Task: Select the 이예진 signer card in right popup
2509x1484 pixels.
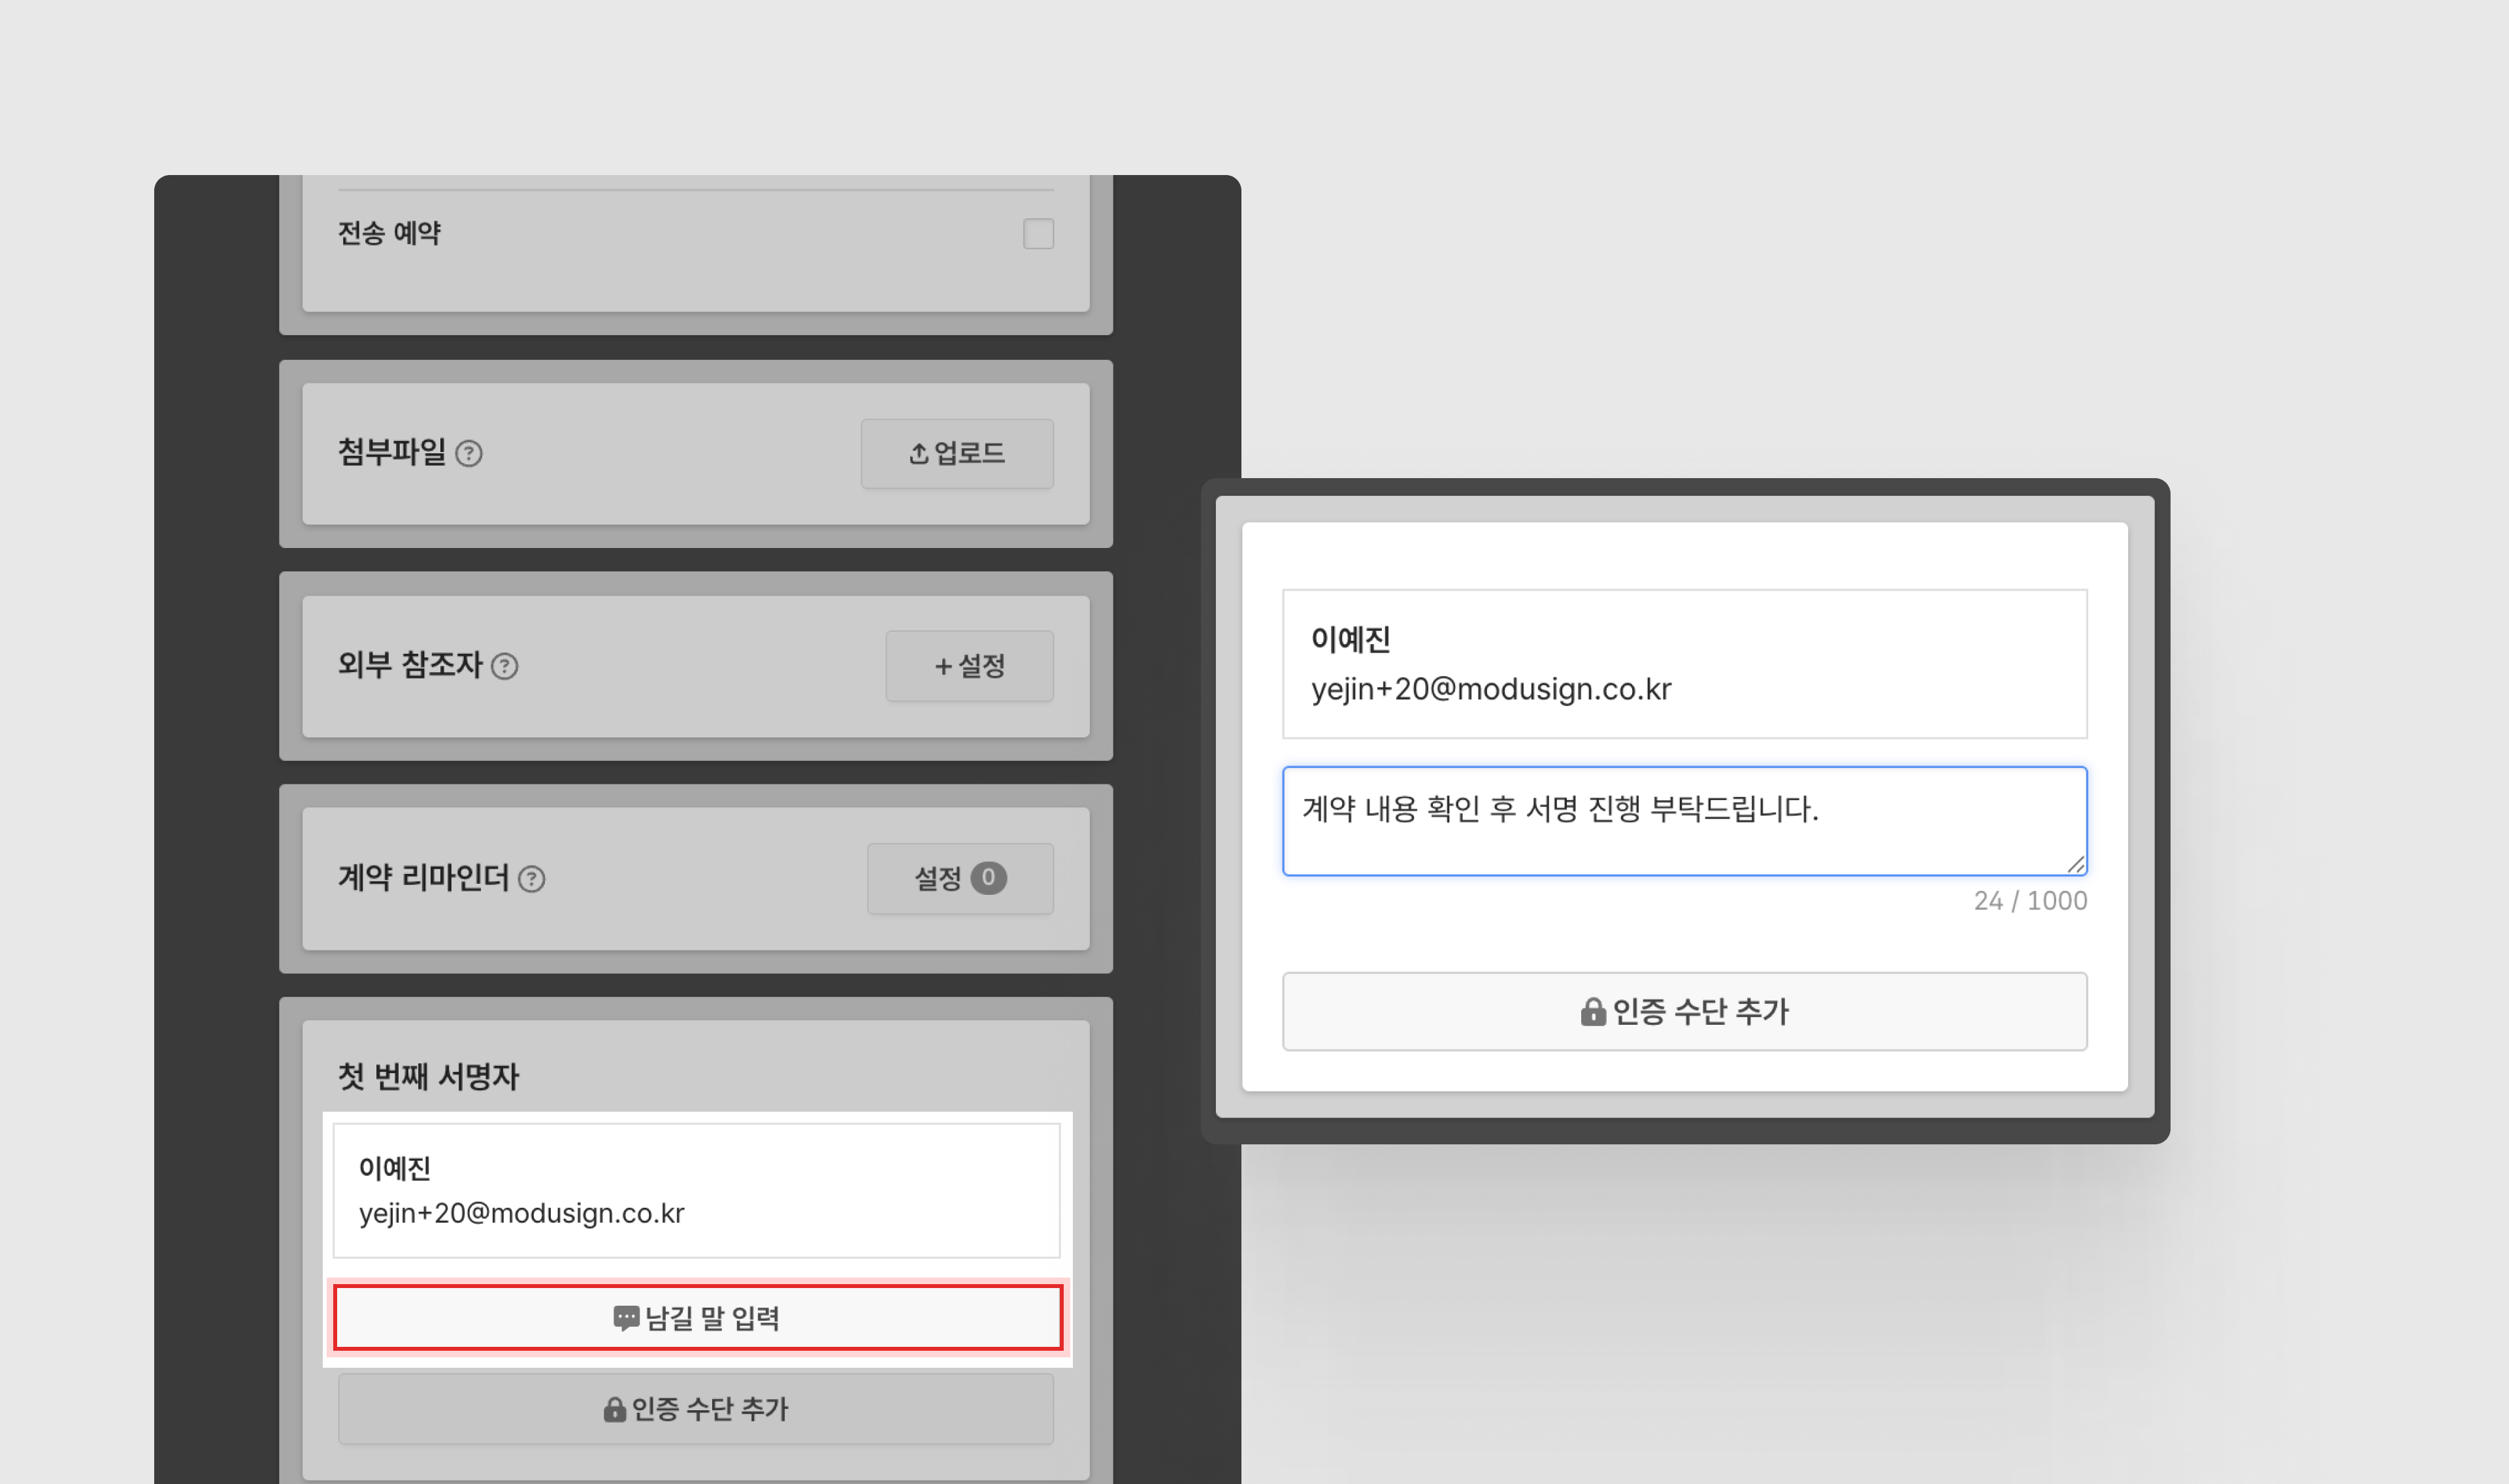Action: (x=1684, y=664)
